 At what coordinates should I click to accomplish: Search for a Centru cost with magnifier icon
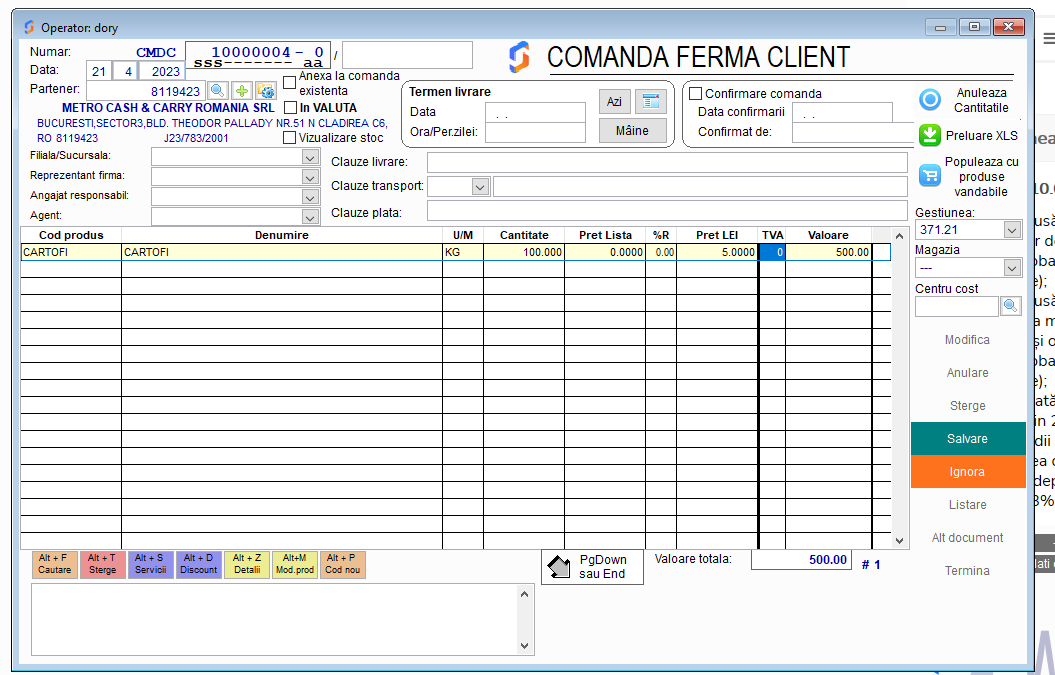(1010, 306)
